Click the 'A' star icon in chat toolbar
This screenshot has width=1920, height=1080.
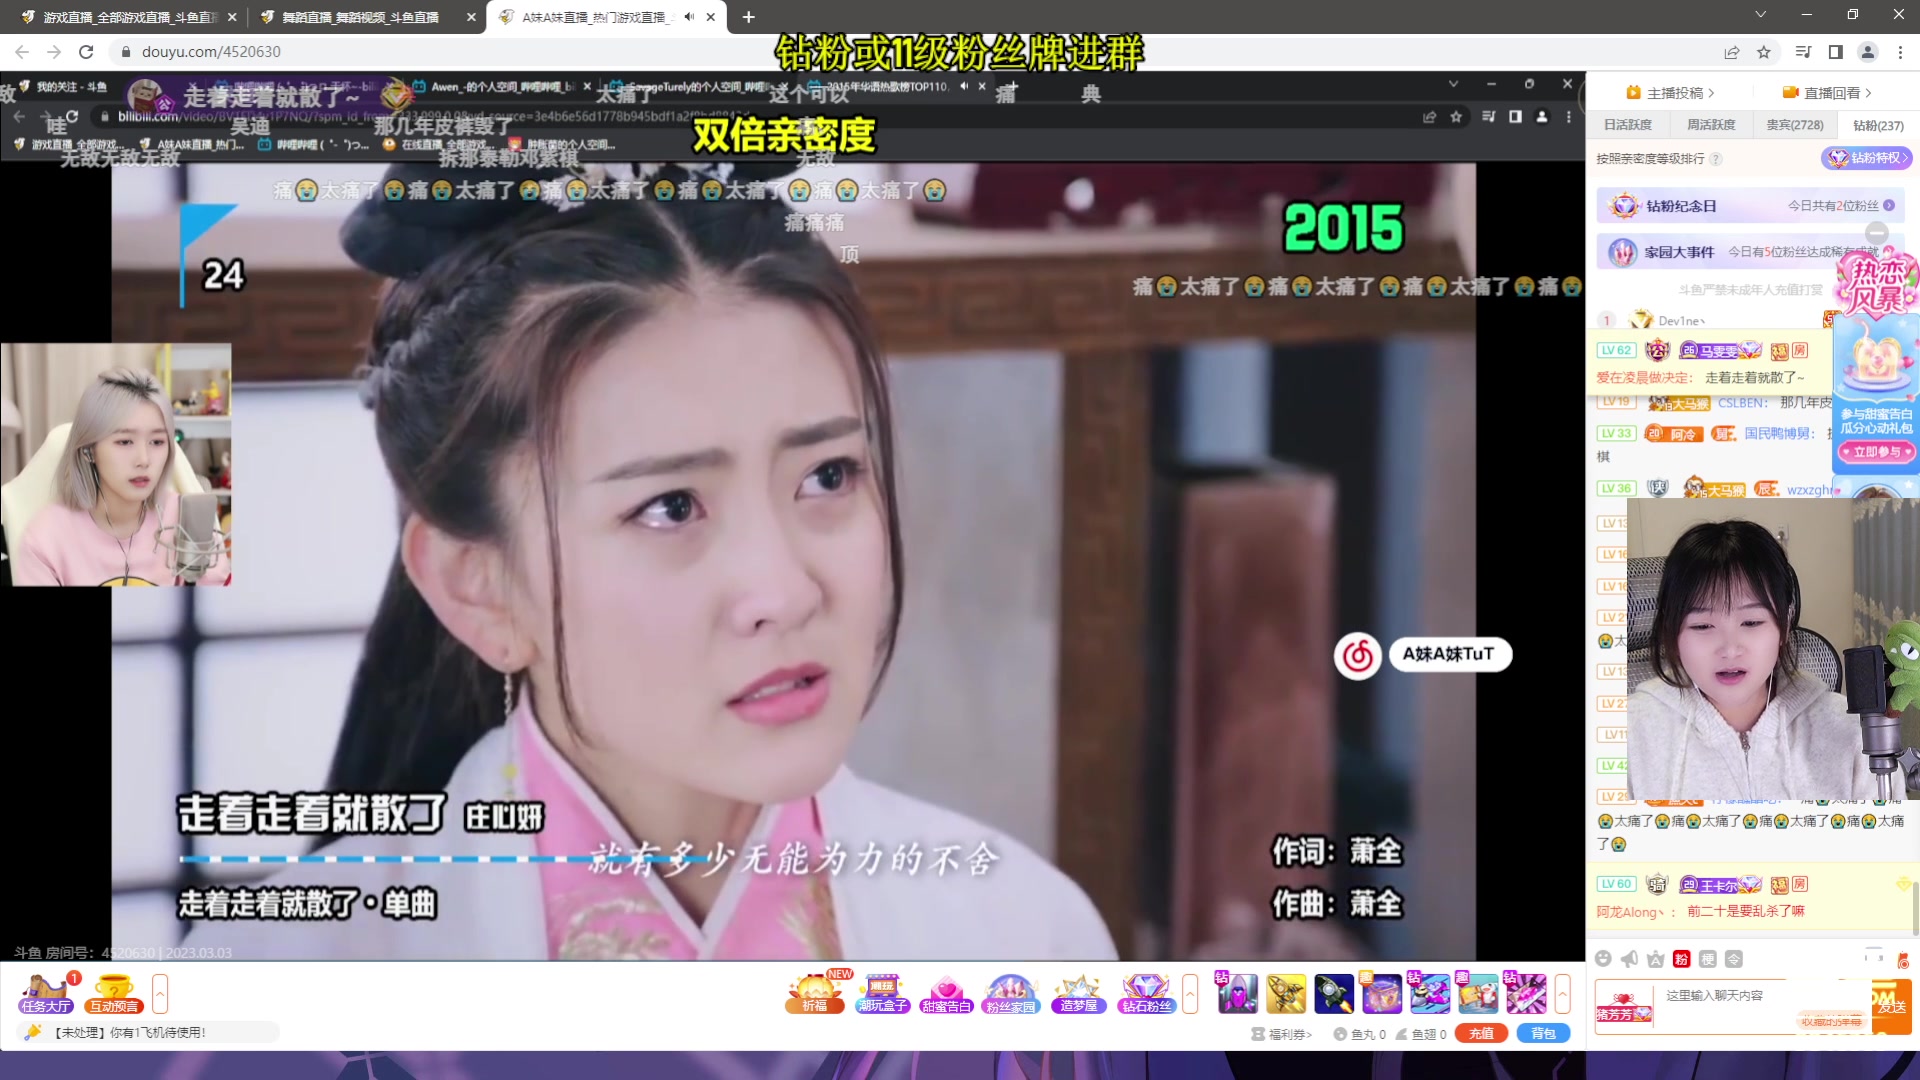[1656, 959]
